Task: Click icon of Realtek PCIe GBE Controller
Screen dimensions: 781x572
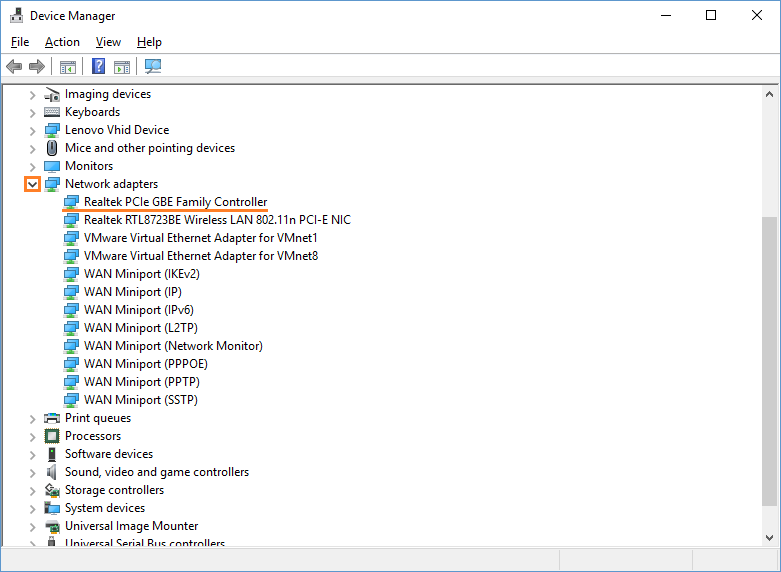Action: tap(71, 202)
